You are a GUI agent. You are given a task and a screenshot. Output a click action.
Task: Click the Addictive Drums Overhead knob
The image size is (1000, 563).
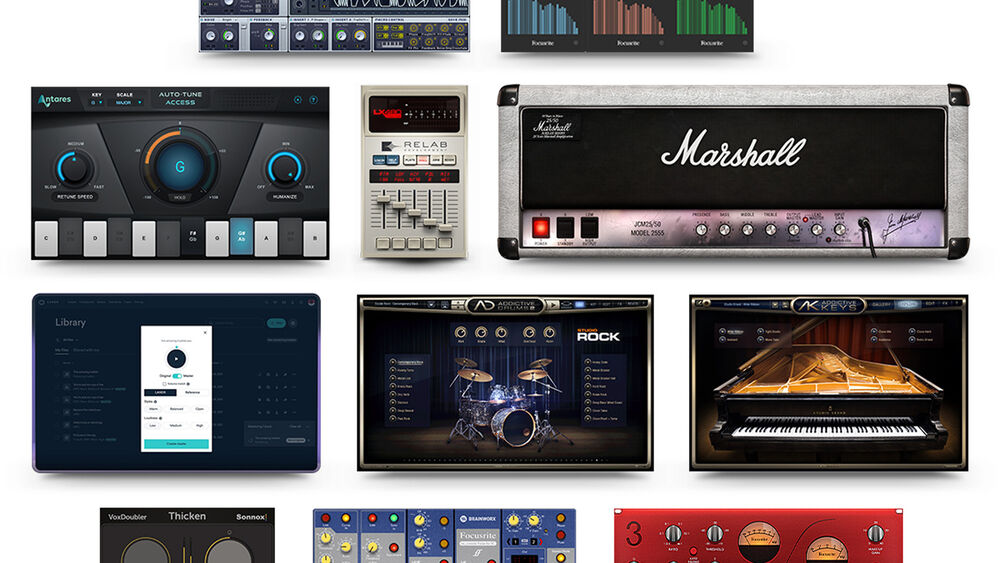[x=529, y=333]
